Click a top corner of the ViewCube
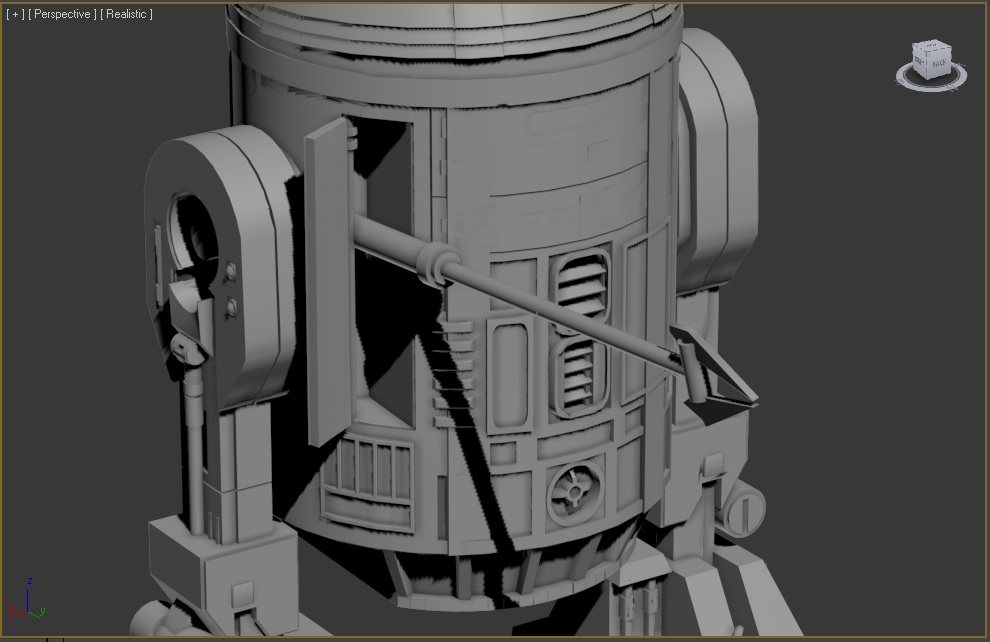 (x=912, y=45)
